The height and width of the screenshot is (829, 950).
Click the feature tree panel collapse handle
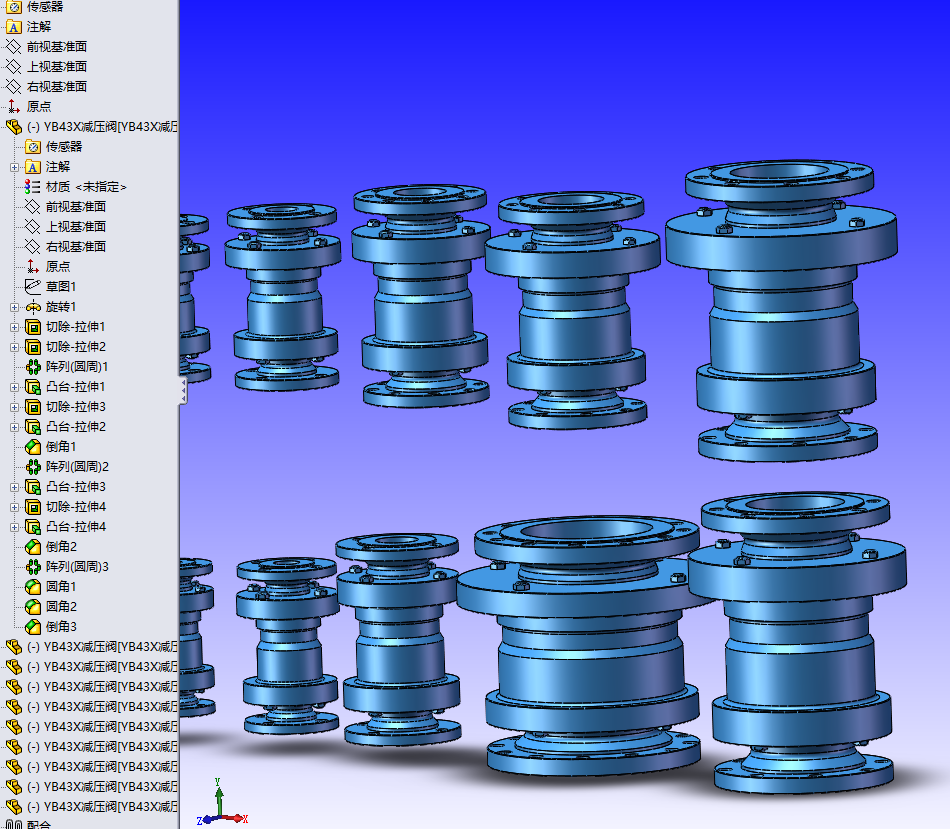click(x=183, y=391)
